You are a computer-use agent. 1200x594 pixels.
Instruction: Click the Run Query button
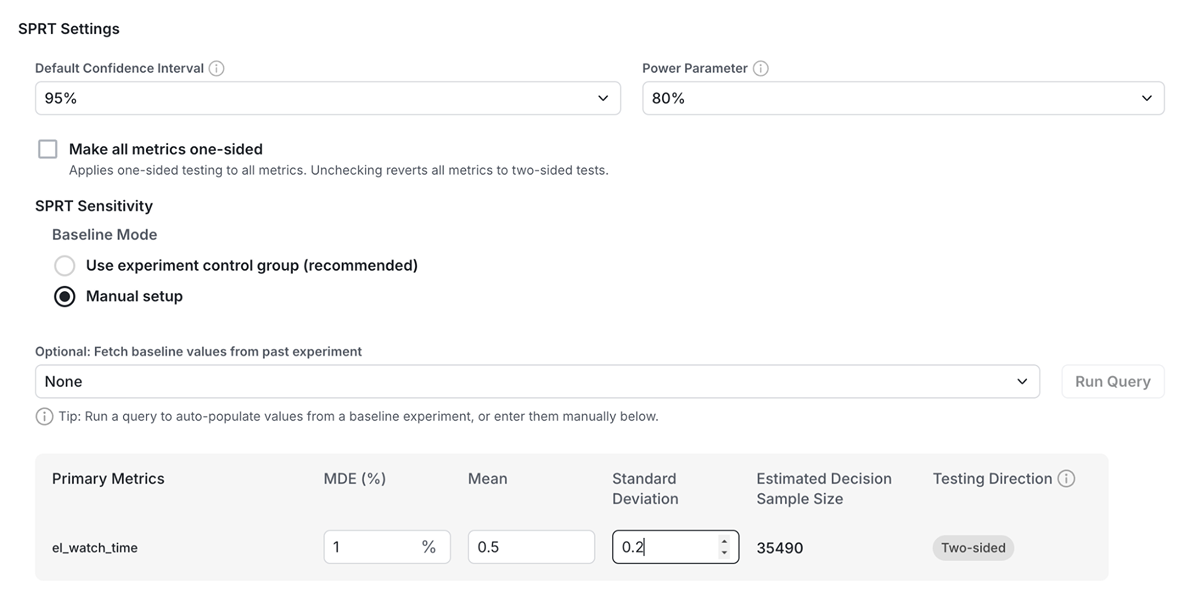[1113, 382]
